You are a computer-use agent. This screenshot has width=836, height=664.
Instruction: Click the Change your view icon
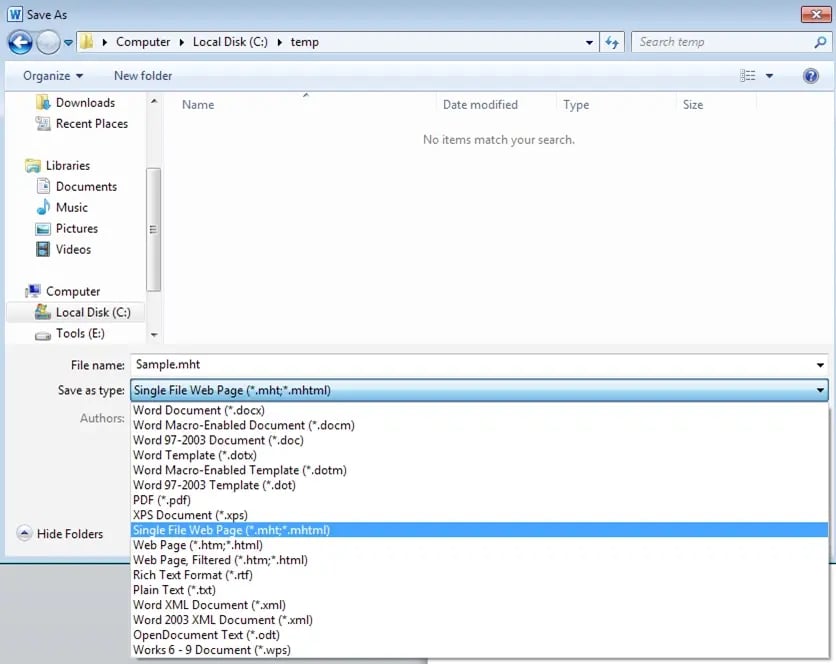click(x=748, y=76)
